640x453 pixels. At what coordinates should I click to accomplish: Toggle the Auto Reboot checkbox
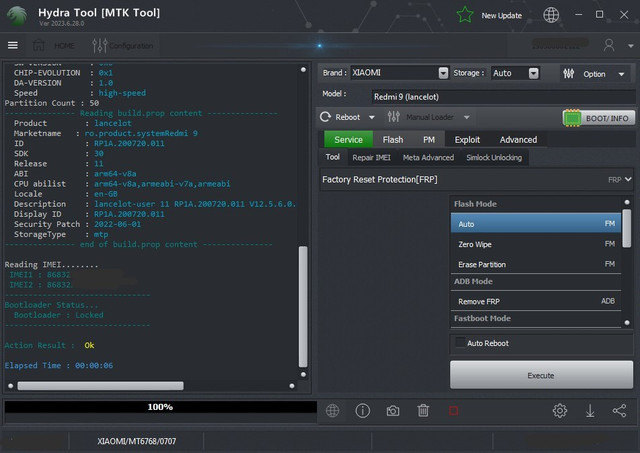point(460,342)
